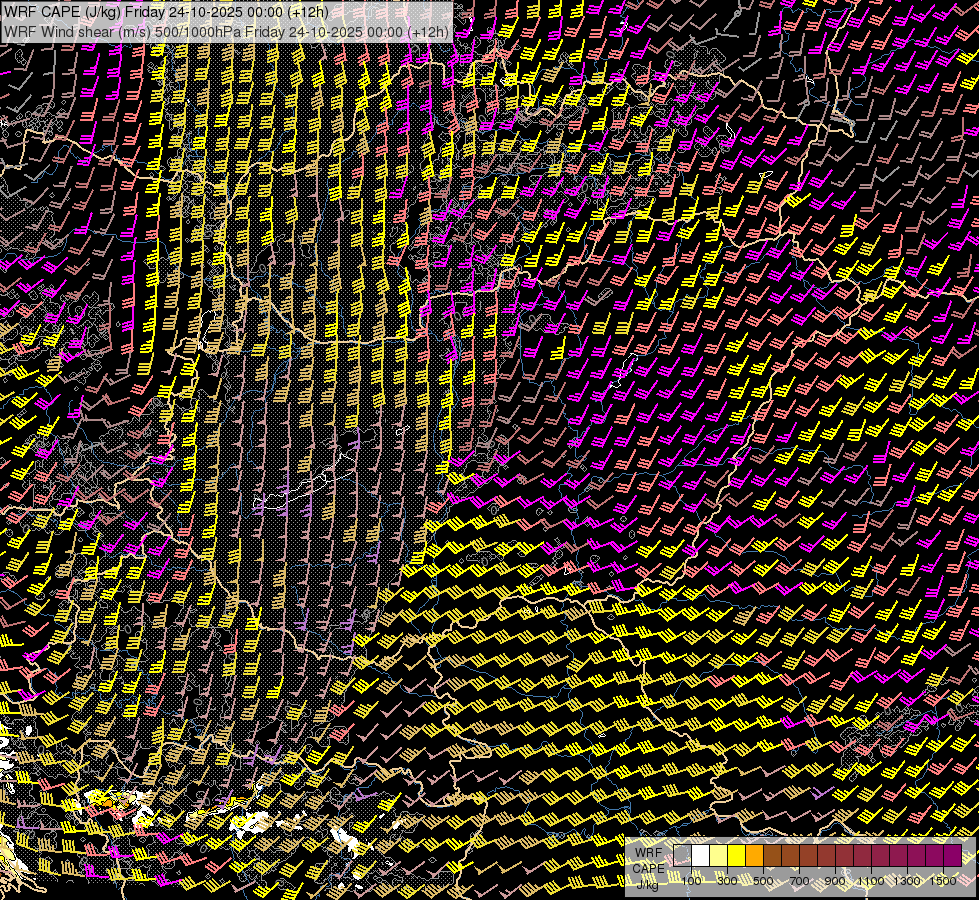Click the legend value label 1300
Screen dimensions: 979x900
(907, 881)
